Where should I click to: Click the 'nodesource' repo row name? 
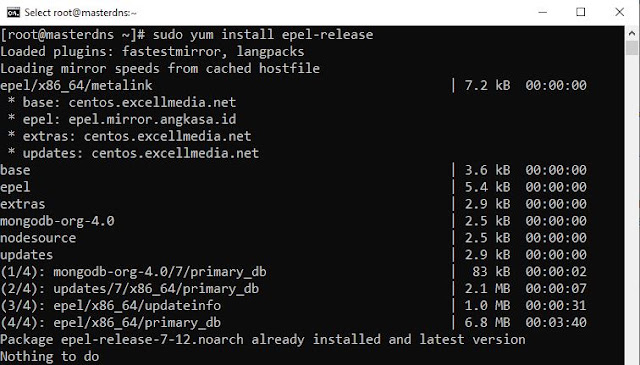(x=38, y=238)
